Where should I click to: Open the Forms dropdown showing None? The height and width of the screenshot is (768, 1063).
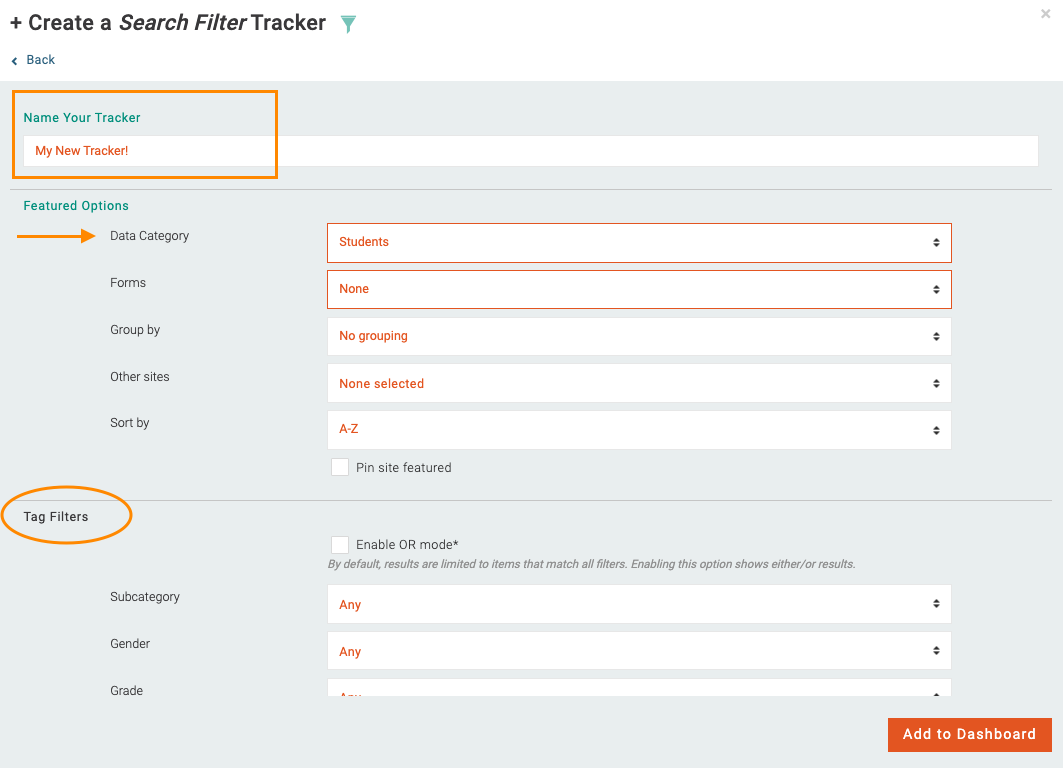(639, 289)
